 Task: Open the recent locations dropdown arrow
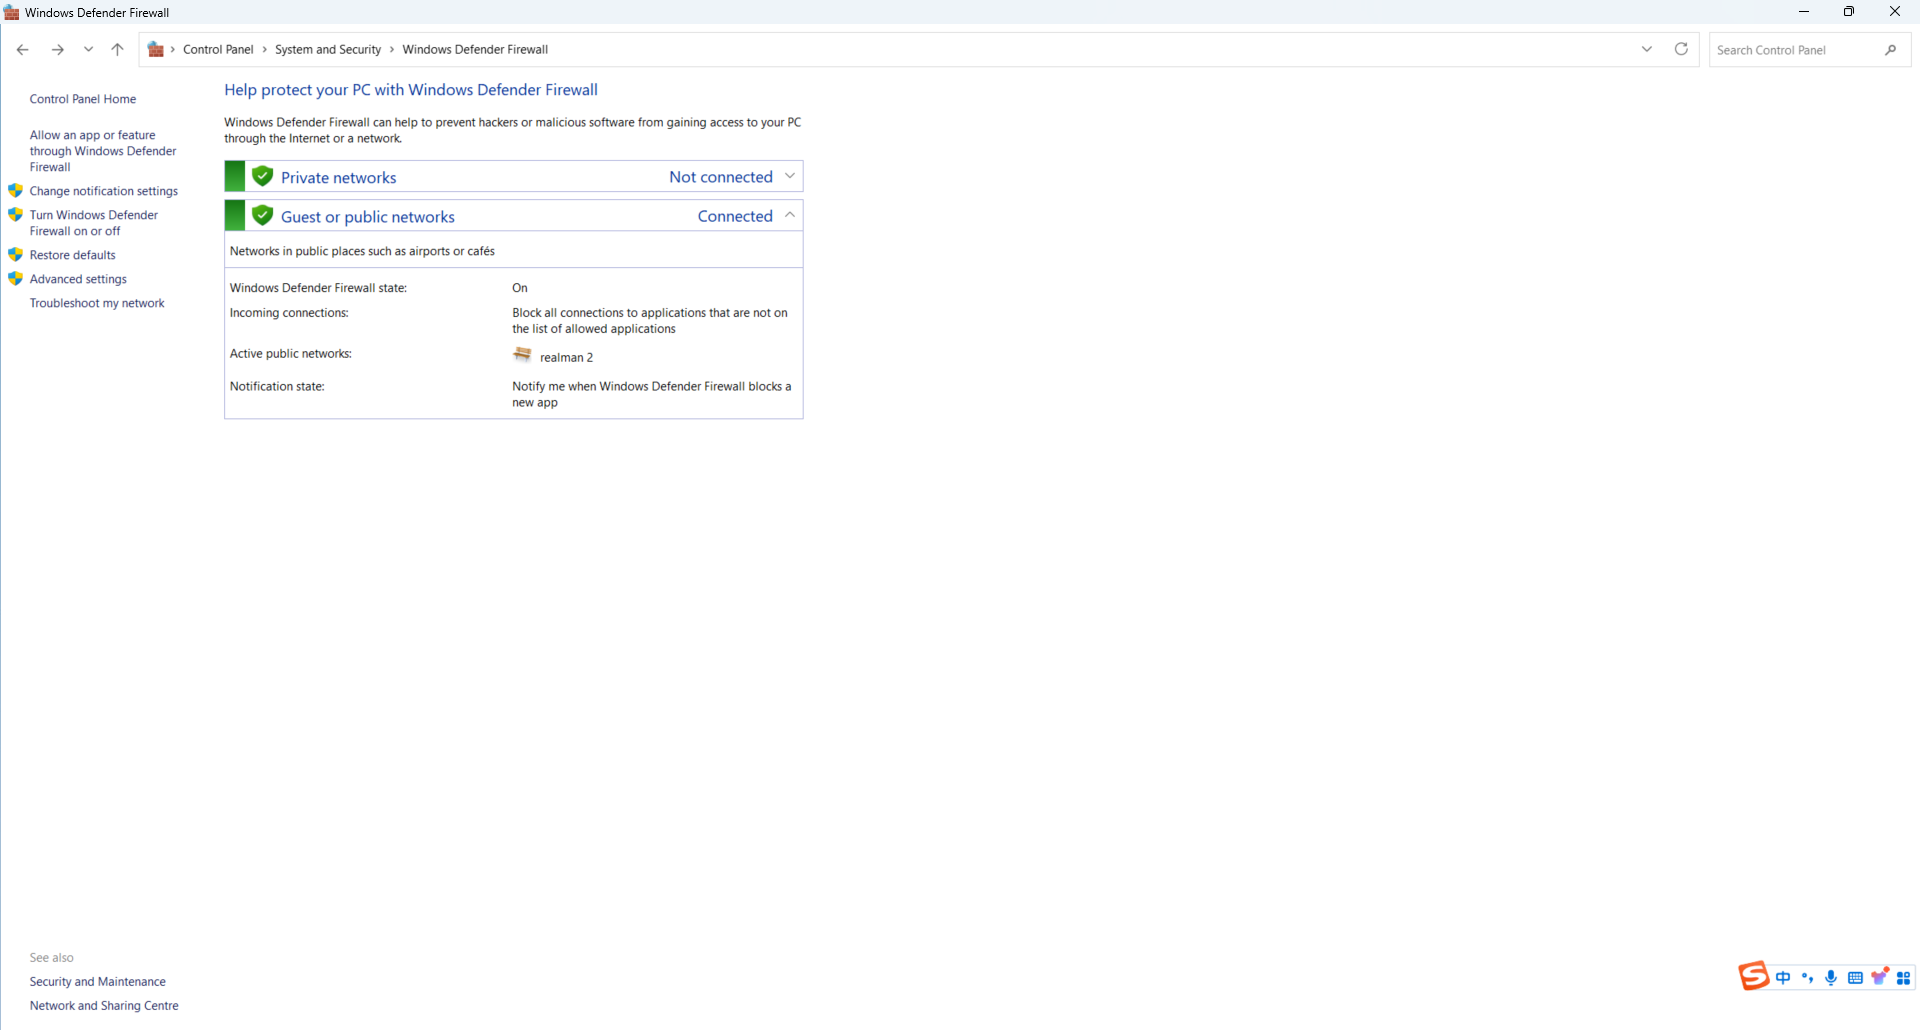tap(88, 50)
